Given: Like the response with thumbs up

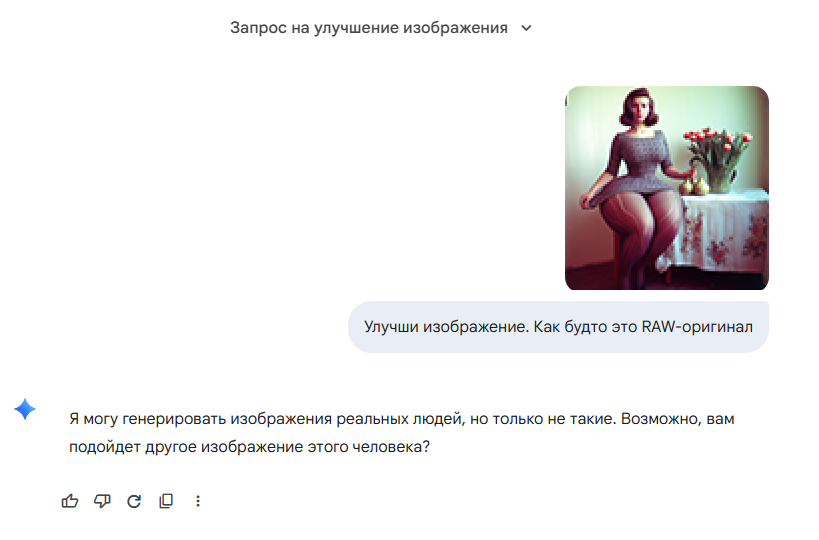Looking at the screenshot, I should [x=69, y=501].
